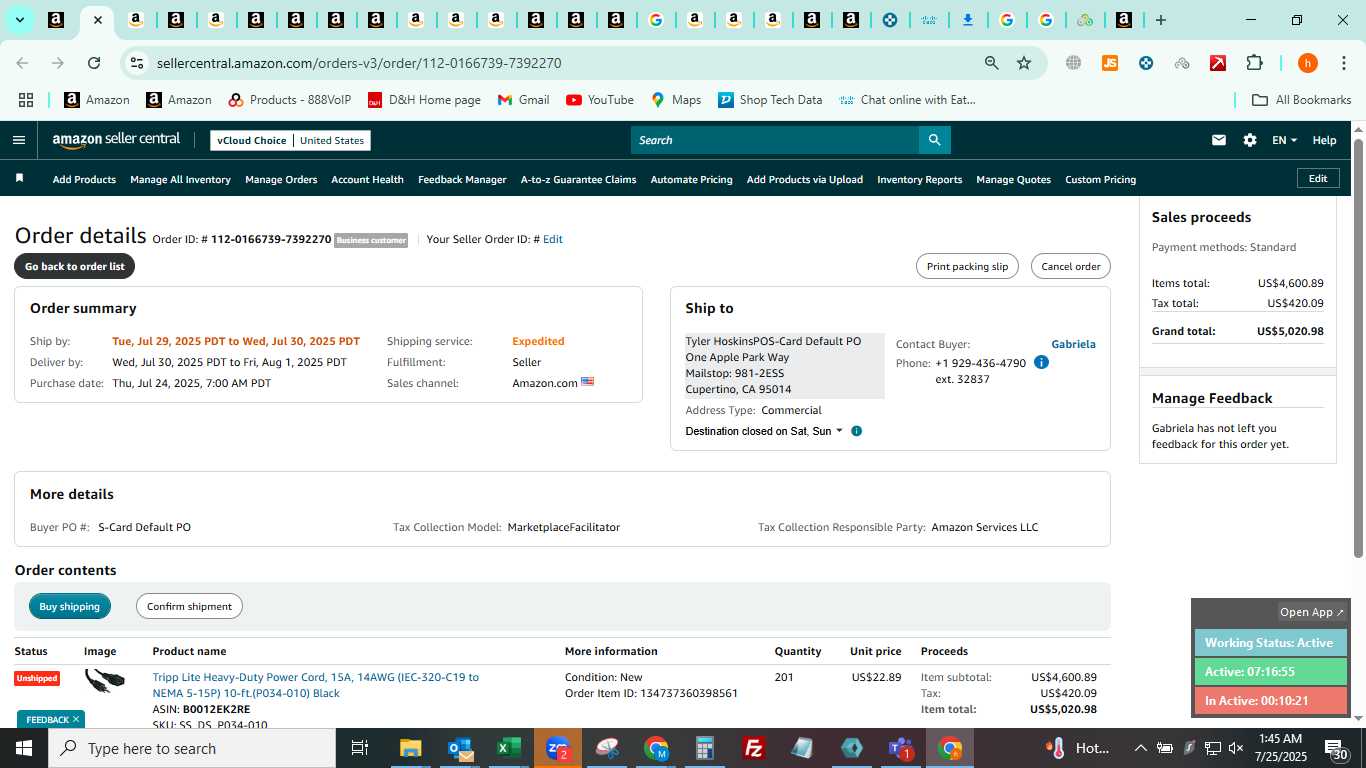Open Outlook from the taskbar
The width and height of the screenshot is (1366, 768).
[460, 748]
